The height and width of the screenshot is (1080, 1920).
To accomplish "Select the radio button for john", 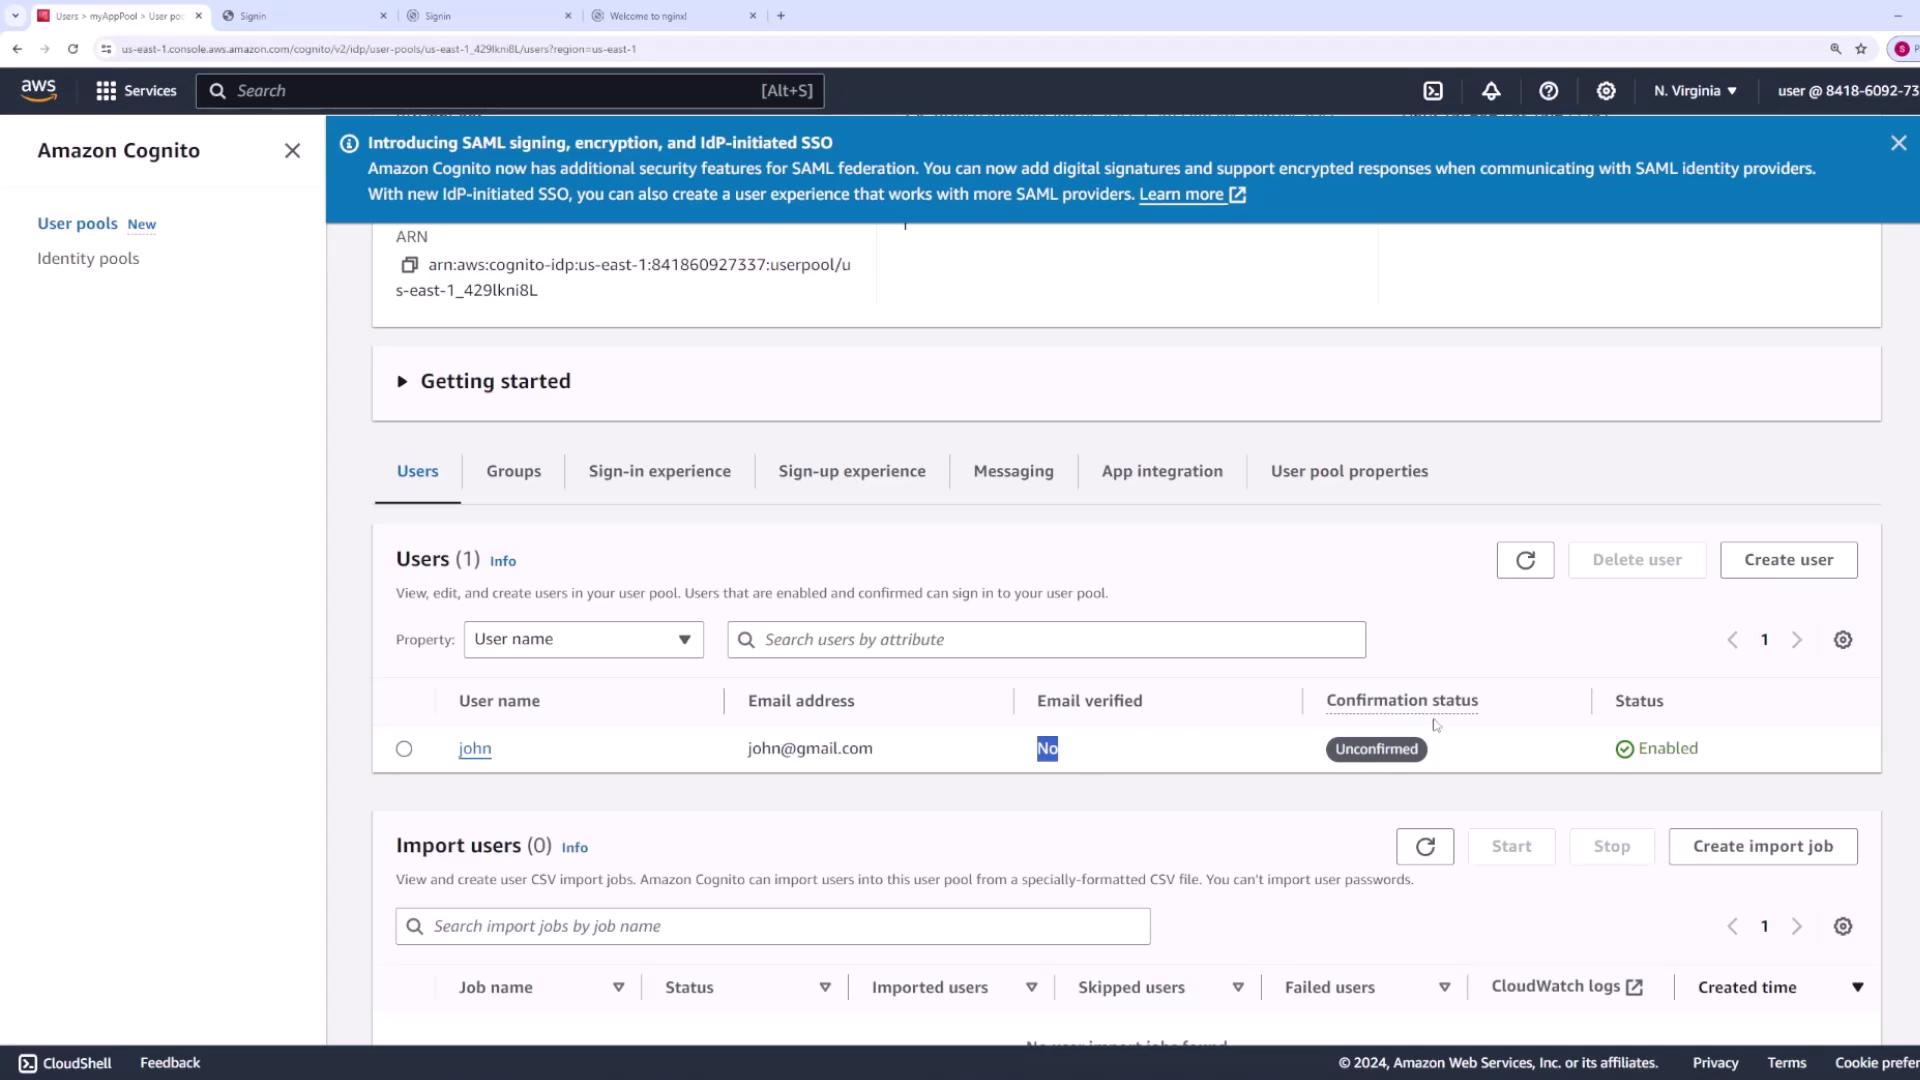I will pos(404,749).
